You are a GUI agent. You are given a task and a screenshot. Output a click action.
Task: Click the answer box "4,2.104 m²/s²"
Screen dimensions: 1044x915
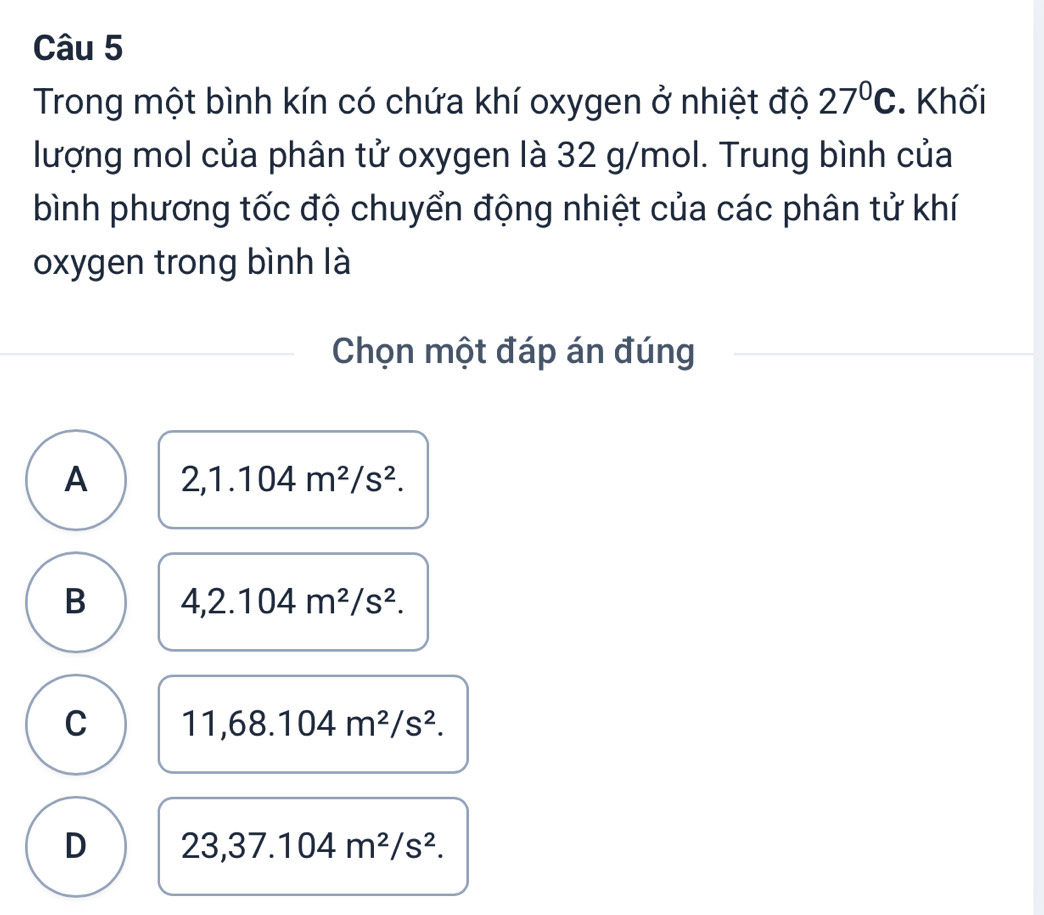(293, 602)
